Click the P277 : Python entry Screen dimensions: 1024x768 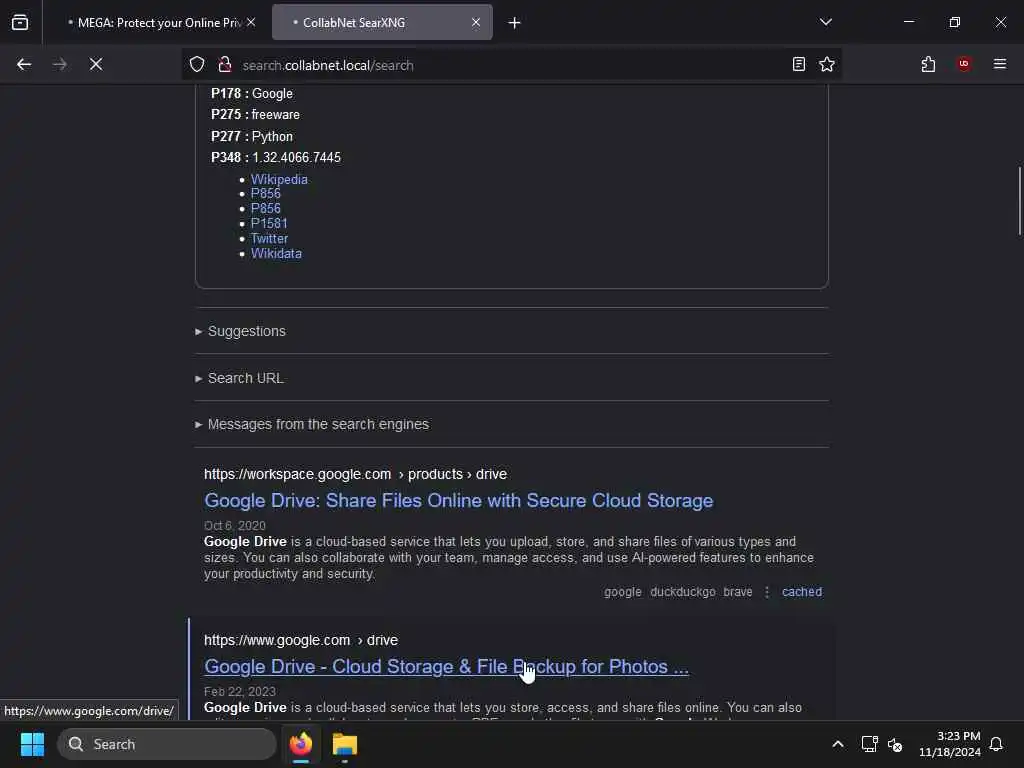coord(251,136)
